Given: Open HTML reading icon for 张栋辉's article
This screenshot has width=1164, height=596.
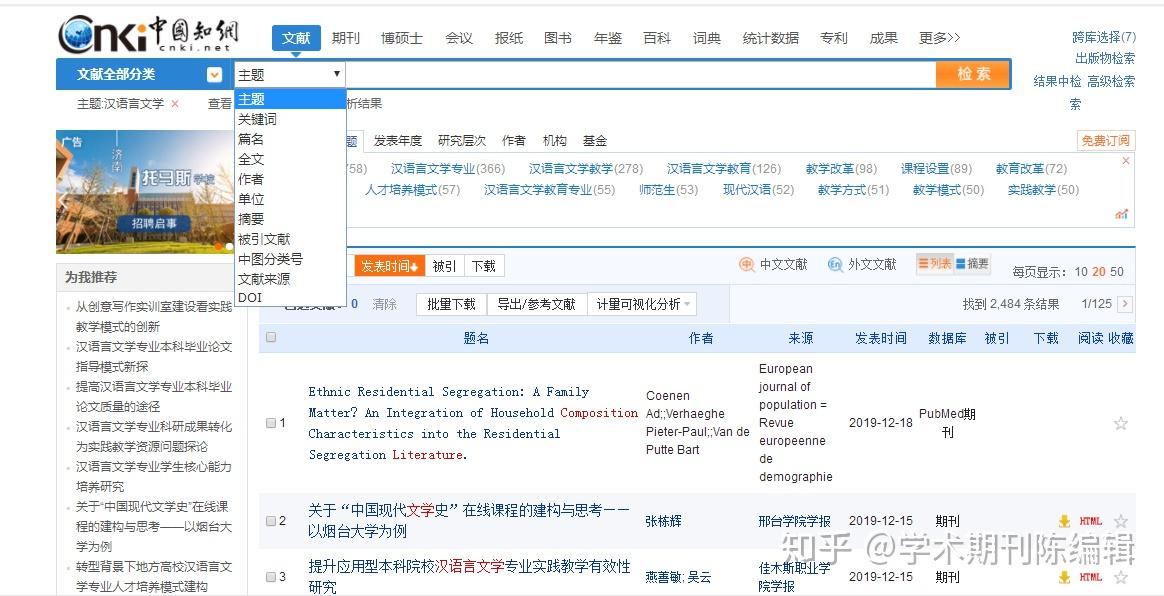Looking at the screenshot, I should 1091,521.
